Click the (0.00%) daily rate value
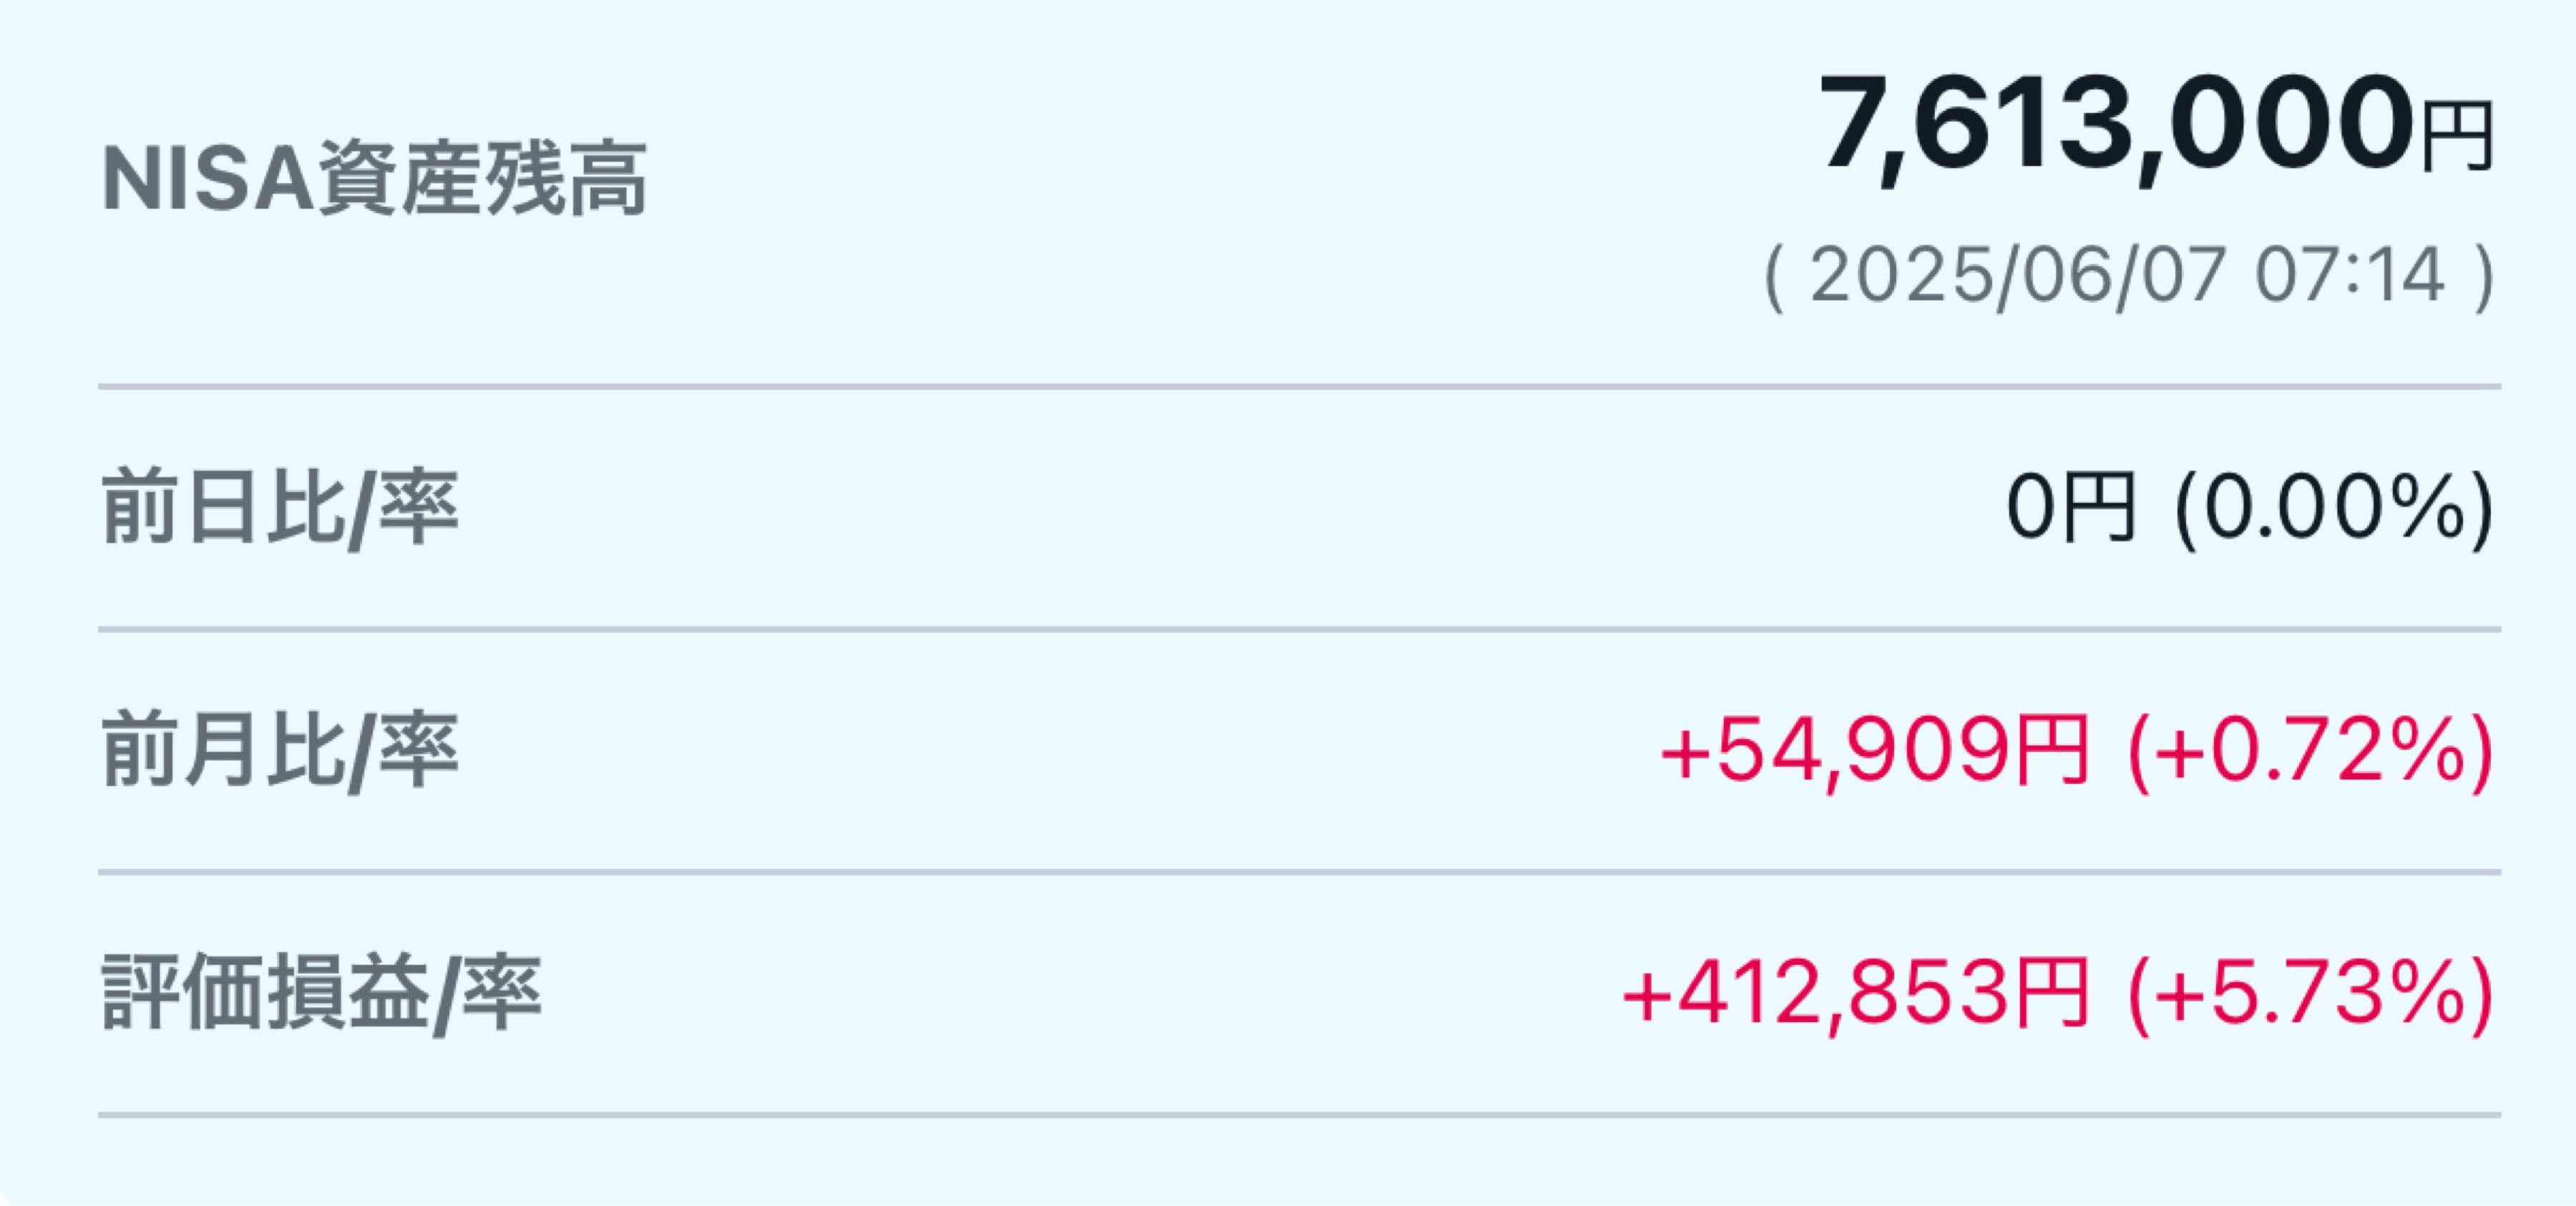The height and width of the screenshot is (1206, 2576). point(2335,510)
